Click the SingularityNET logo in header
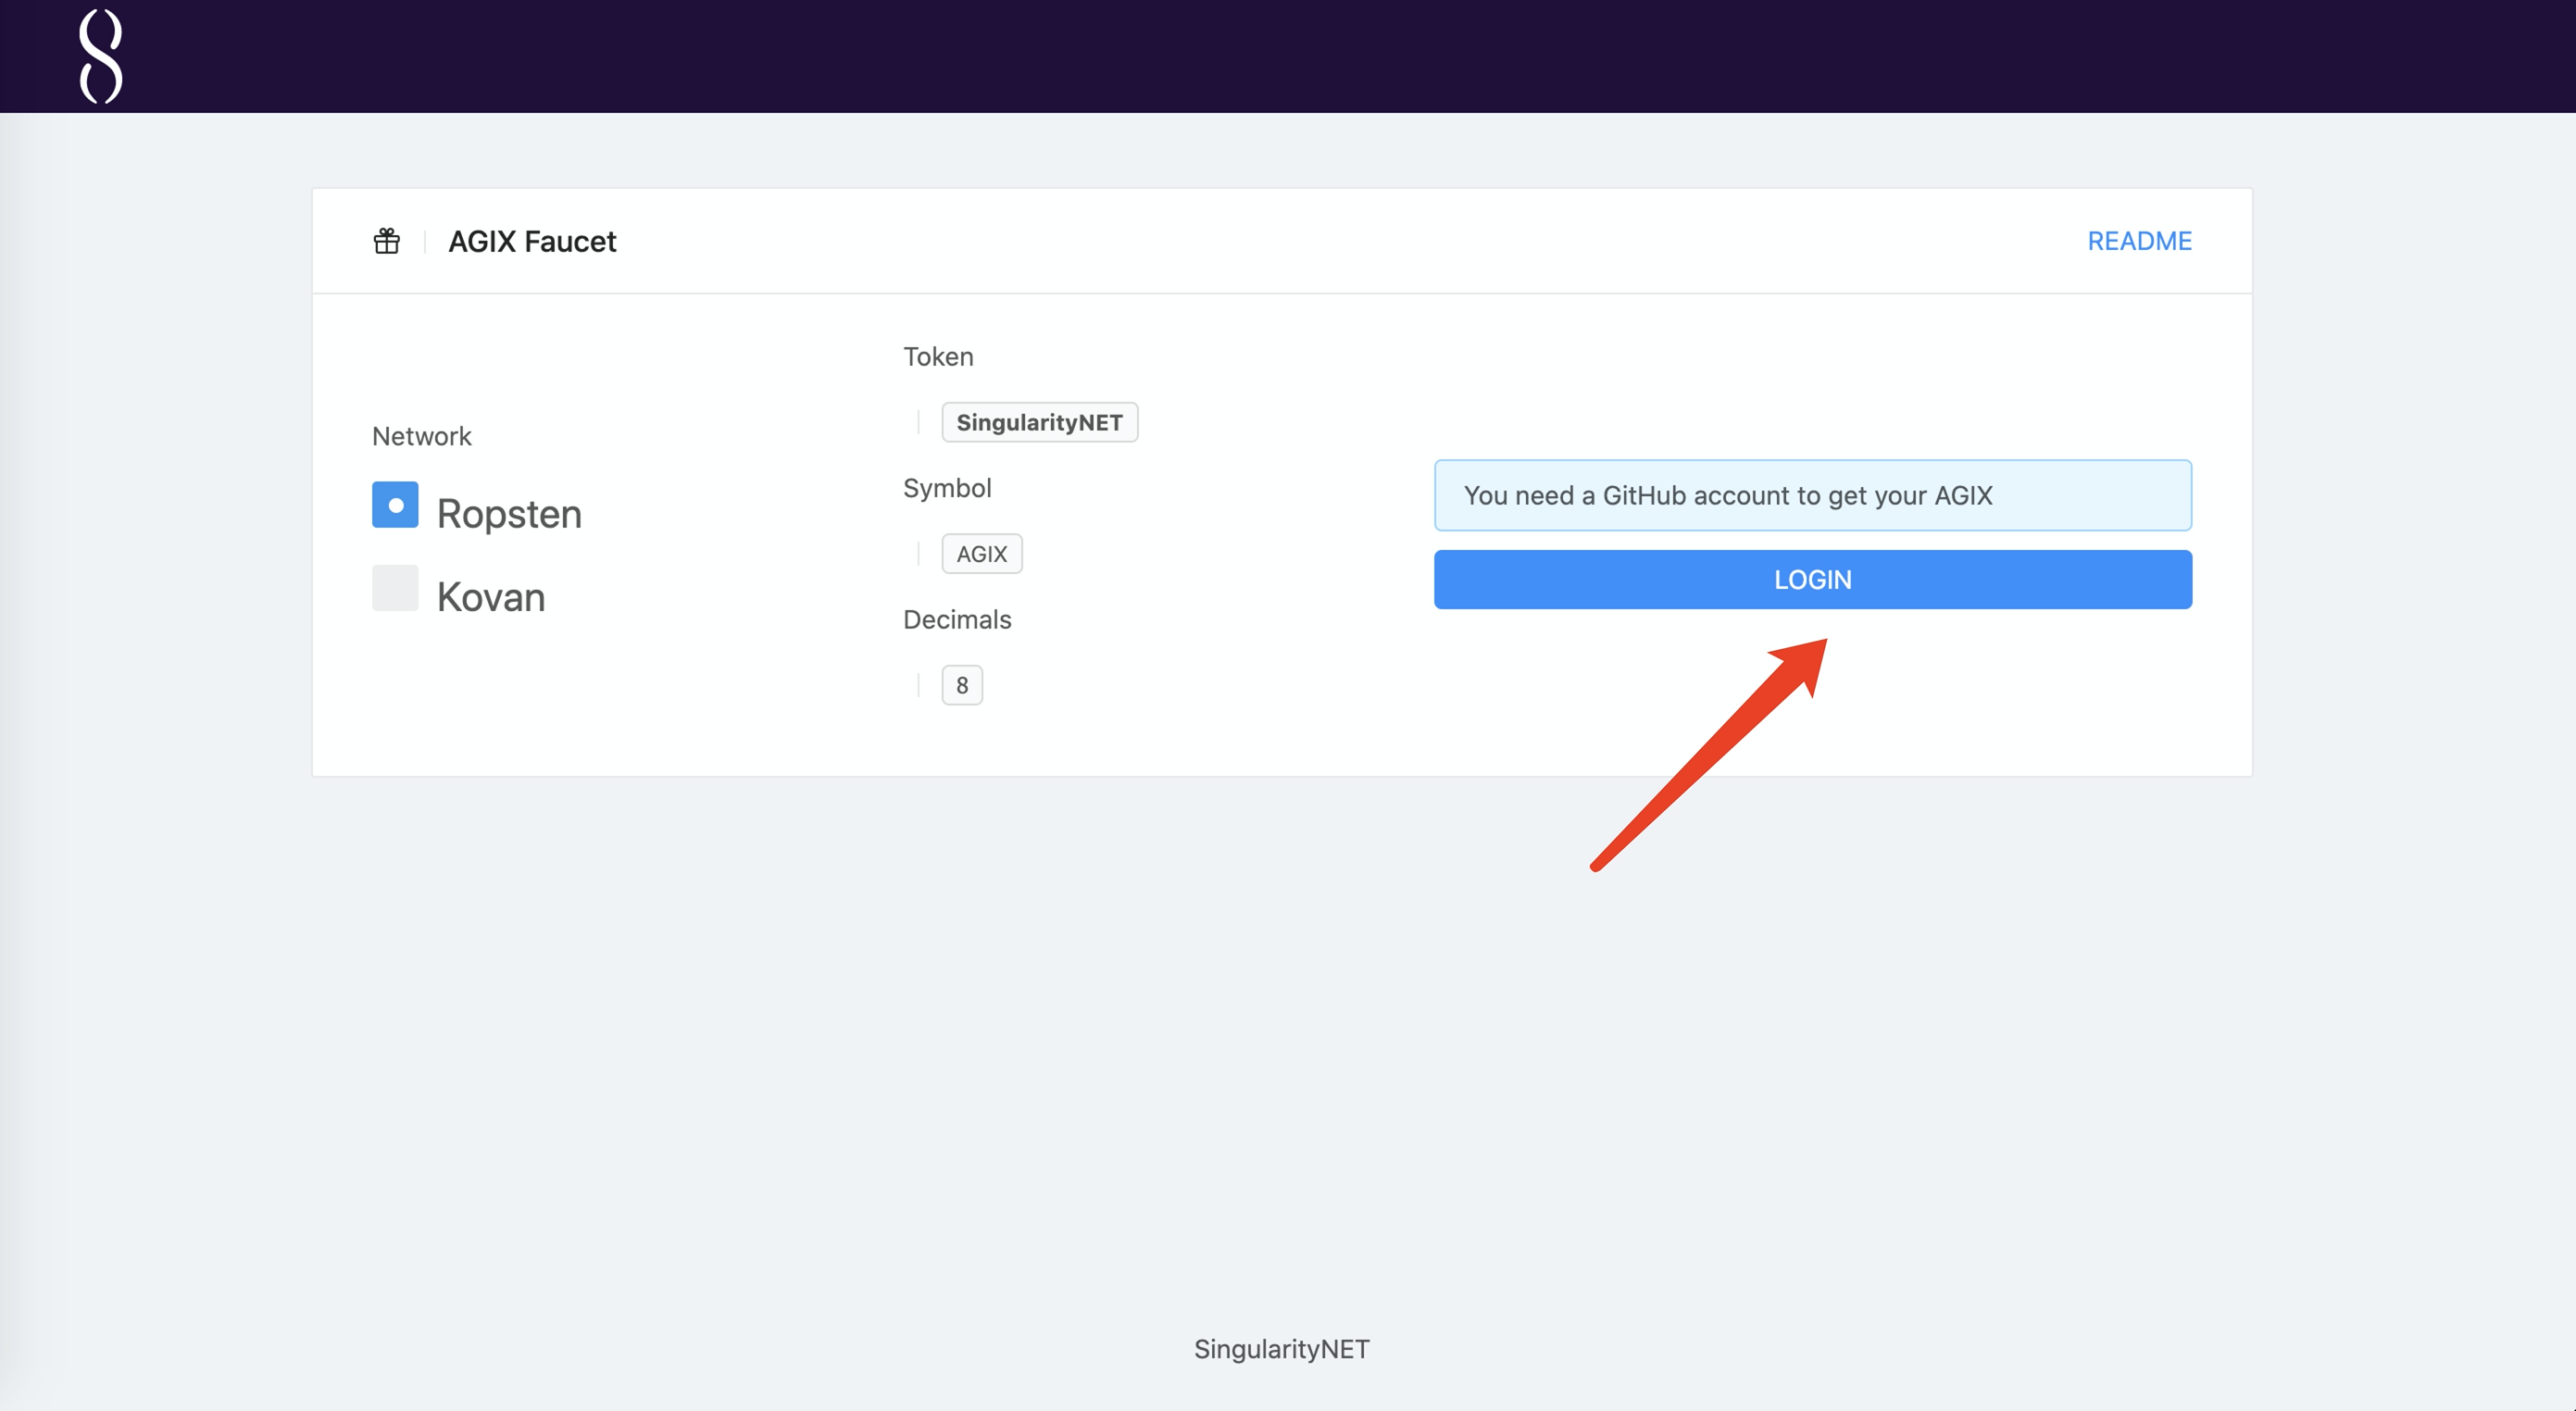Screen dimensions: 2576x1411 pyautogui.click(x=101, y=56)
